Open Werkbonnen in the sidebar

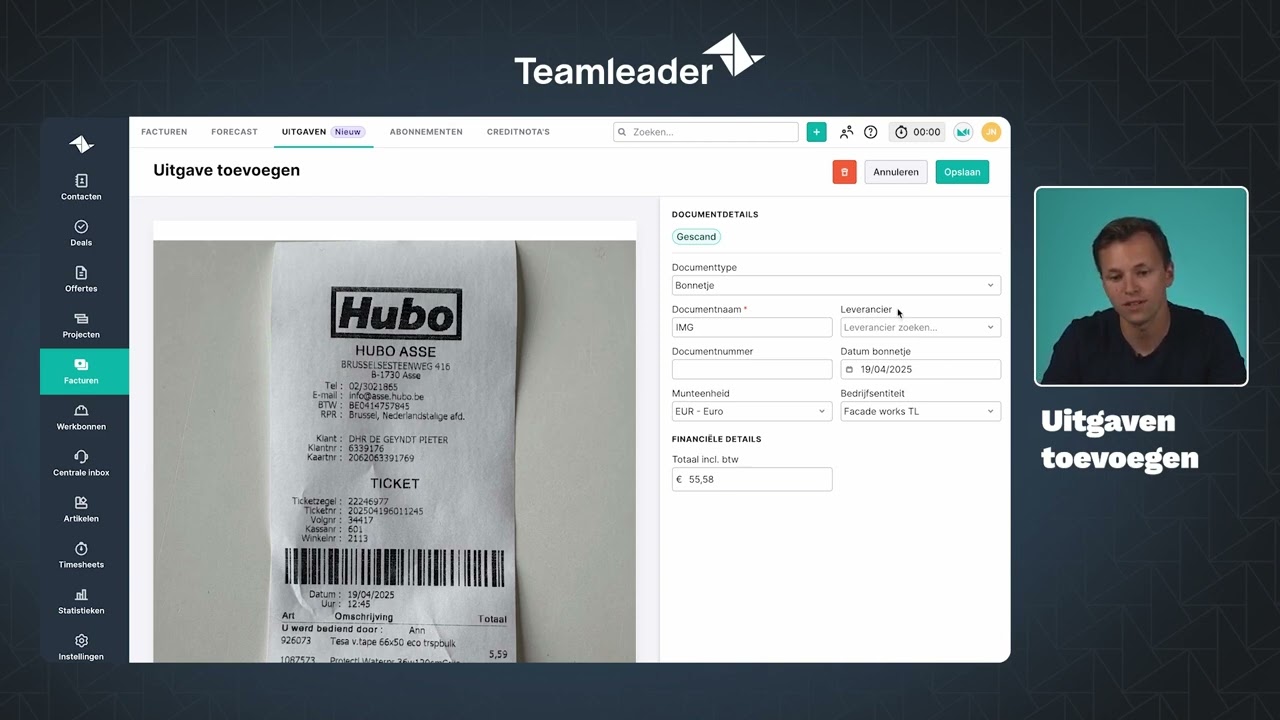pos(82,417)
